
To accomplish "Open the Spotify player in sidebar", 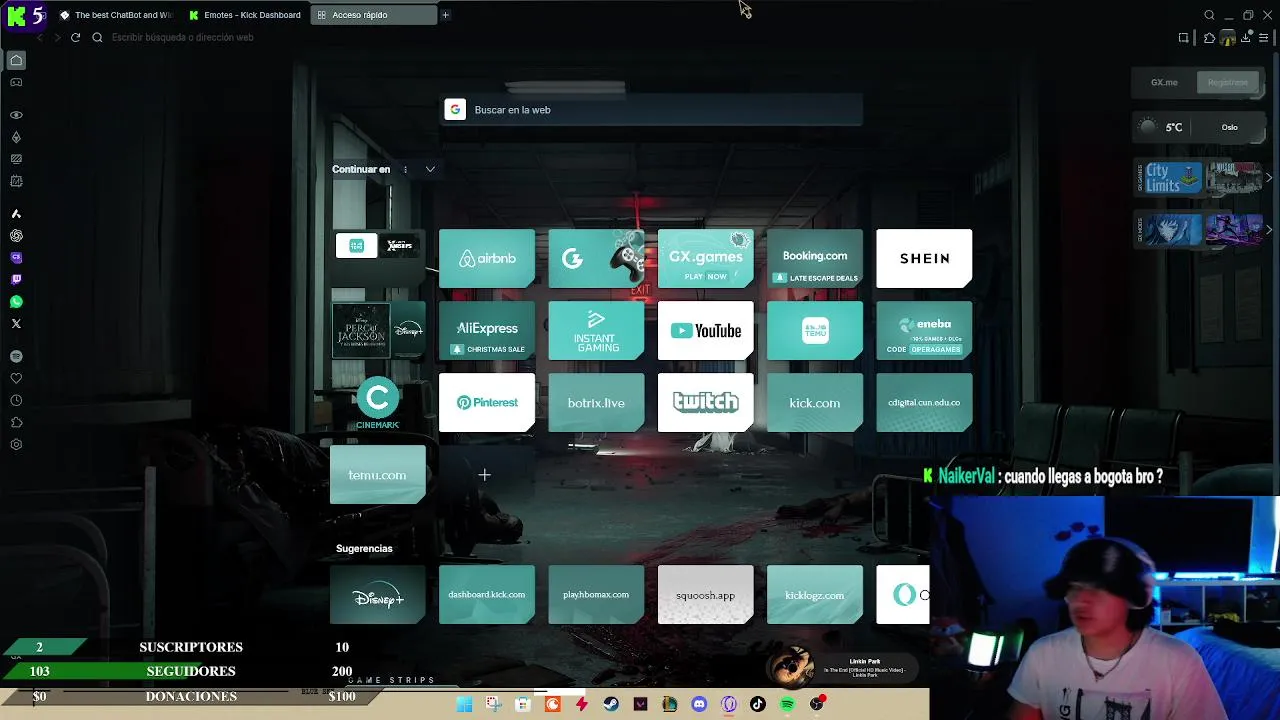I will click(x=16, y=356).
